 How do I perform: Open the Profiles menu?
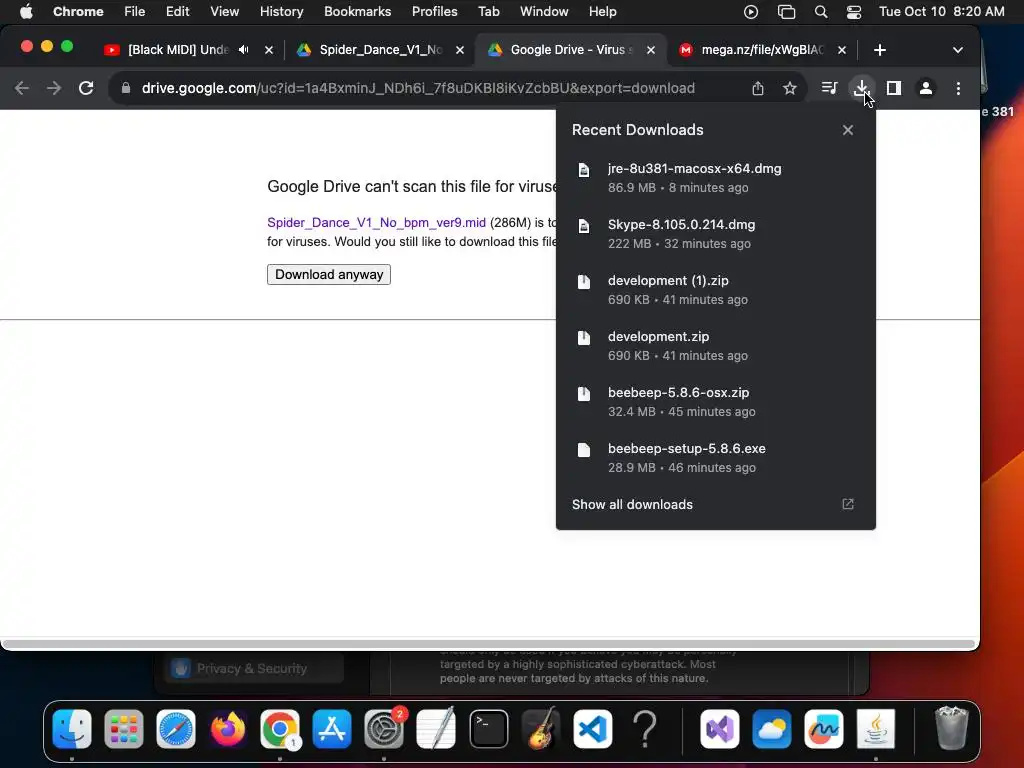(434, 11)
